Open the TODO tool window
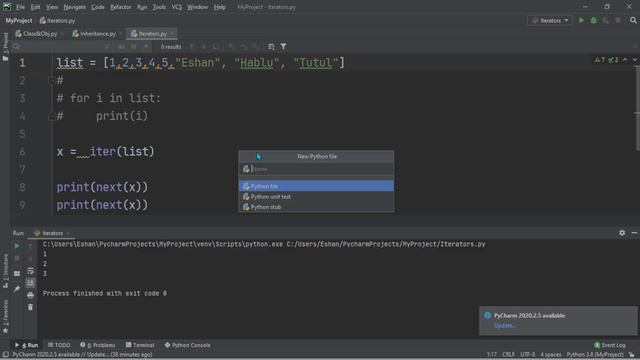This screenshot has width=640, height=360. (59, 345)
